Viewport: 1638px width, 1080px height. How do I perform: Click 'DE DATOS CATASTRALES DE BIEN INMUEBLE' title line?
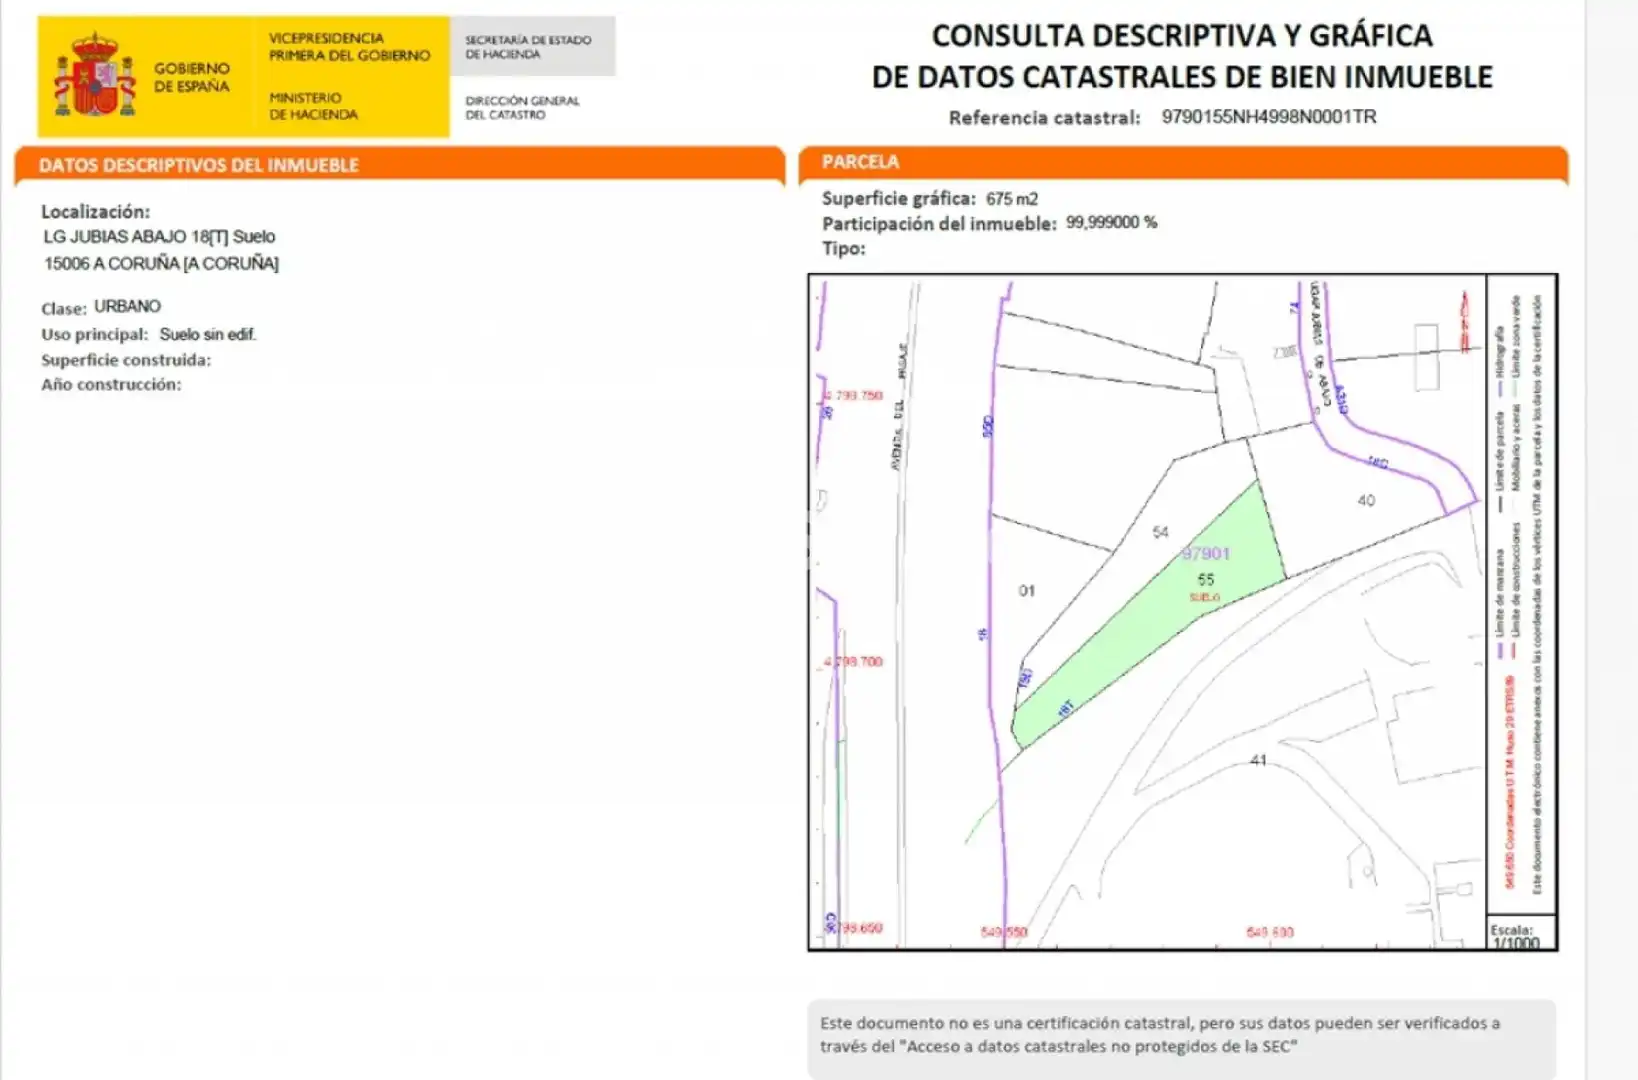point(1182,77)
